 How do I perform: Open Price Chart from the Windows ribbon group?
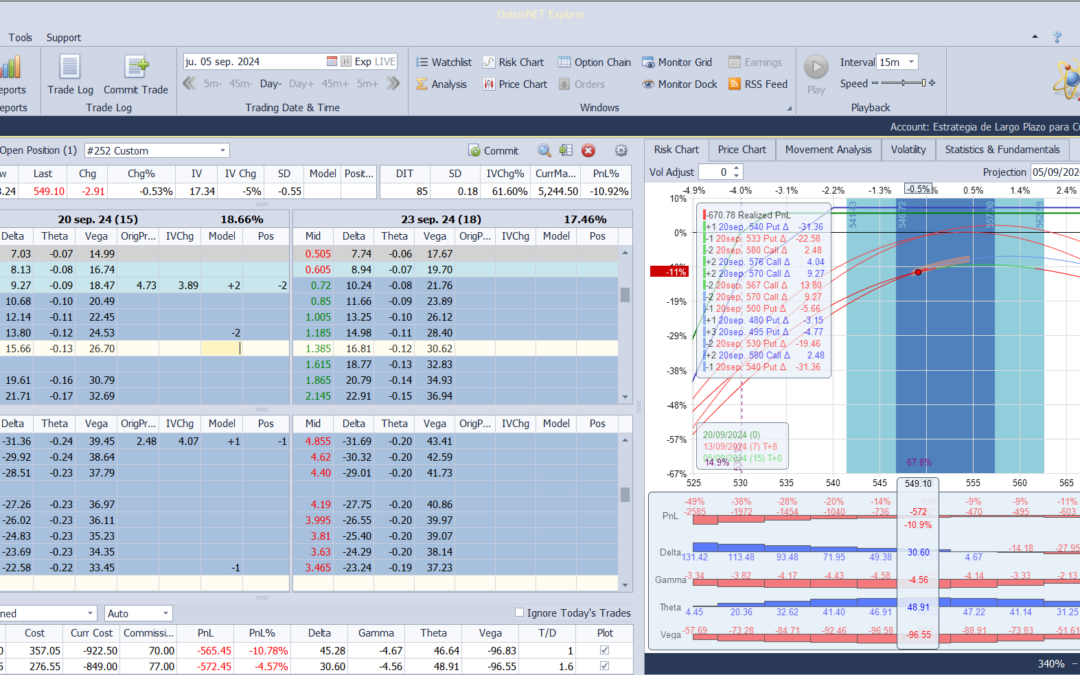515,84
